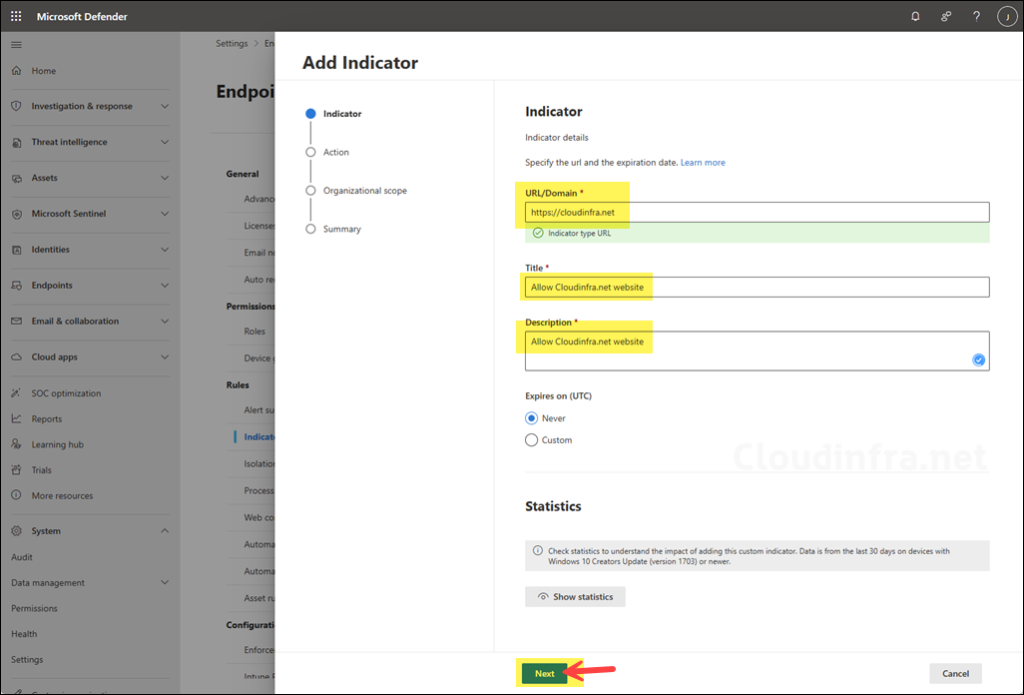The image size is (1024, 695).
Task: Select the Never expiration option
Action: pyautogui.click(x=531, y=418)
